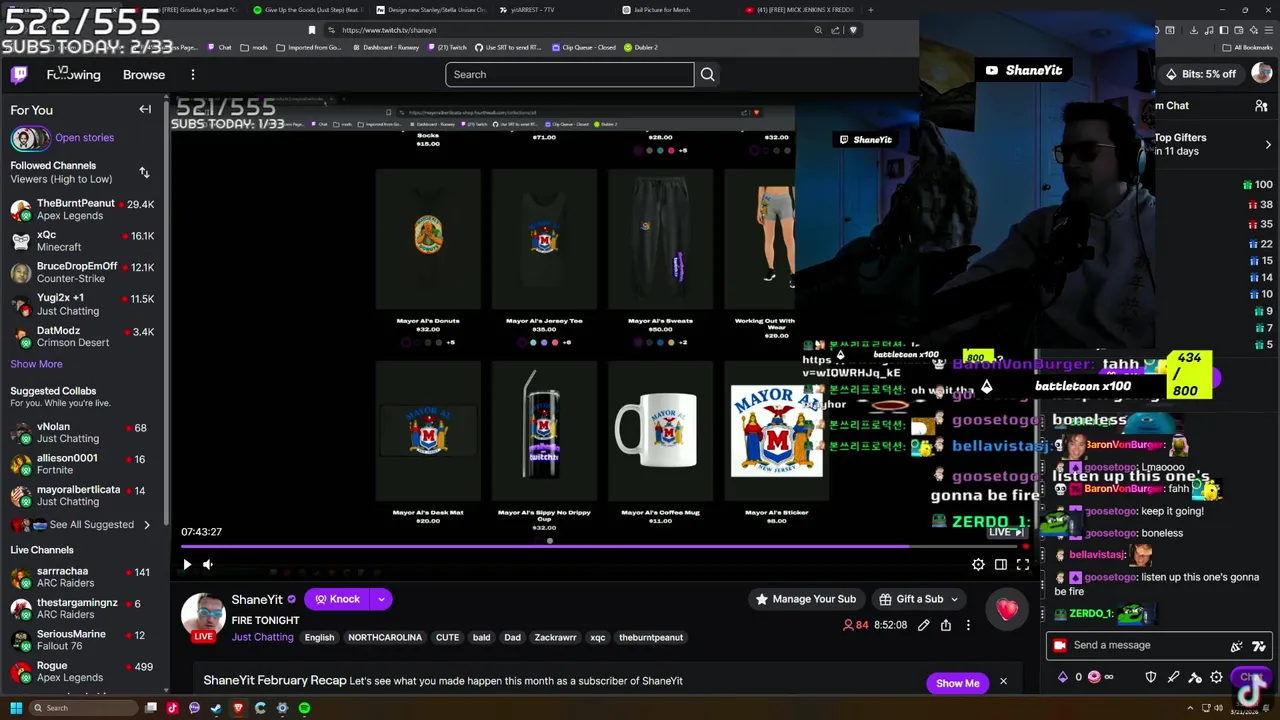The height and width of the screenshot is (720, 1280).
Task: Edit stream info with pencil icon
Action: tap(924, 626)
